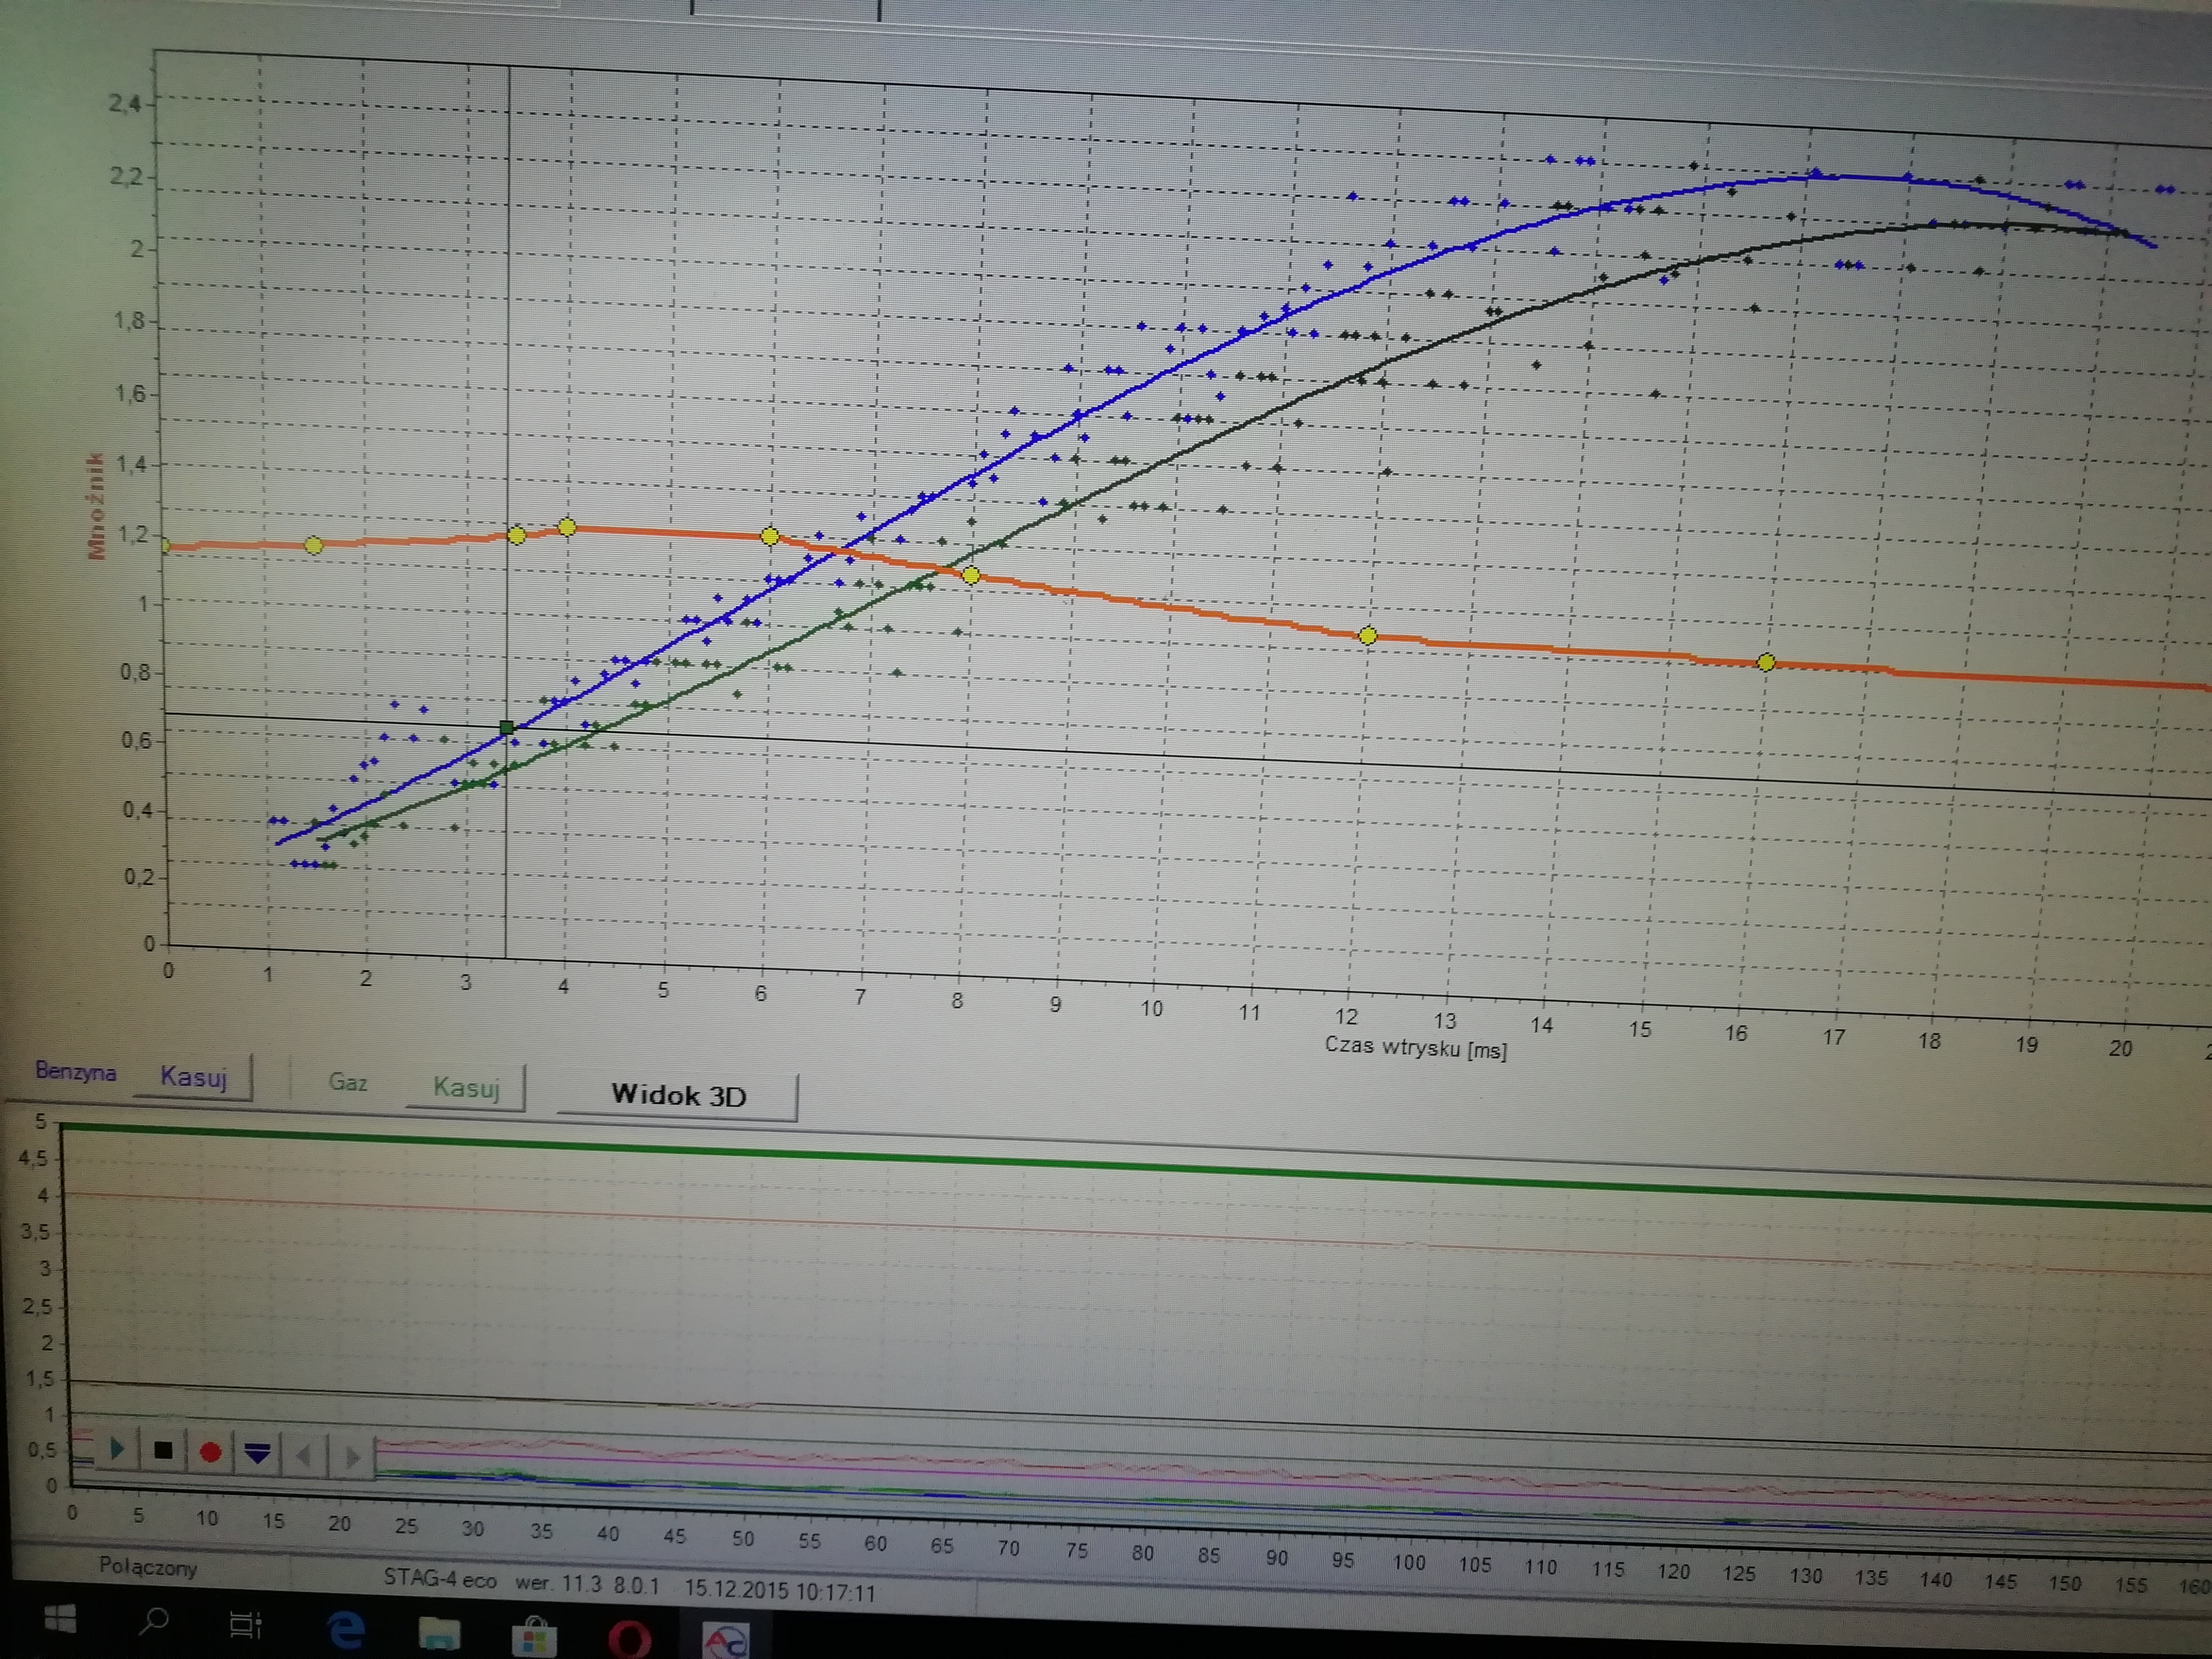Select yellow multiplier point near 12 ms
The width and height of the screenshot is (2212, 1659).
(x=1367, y=635)
